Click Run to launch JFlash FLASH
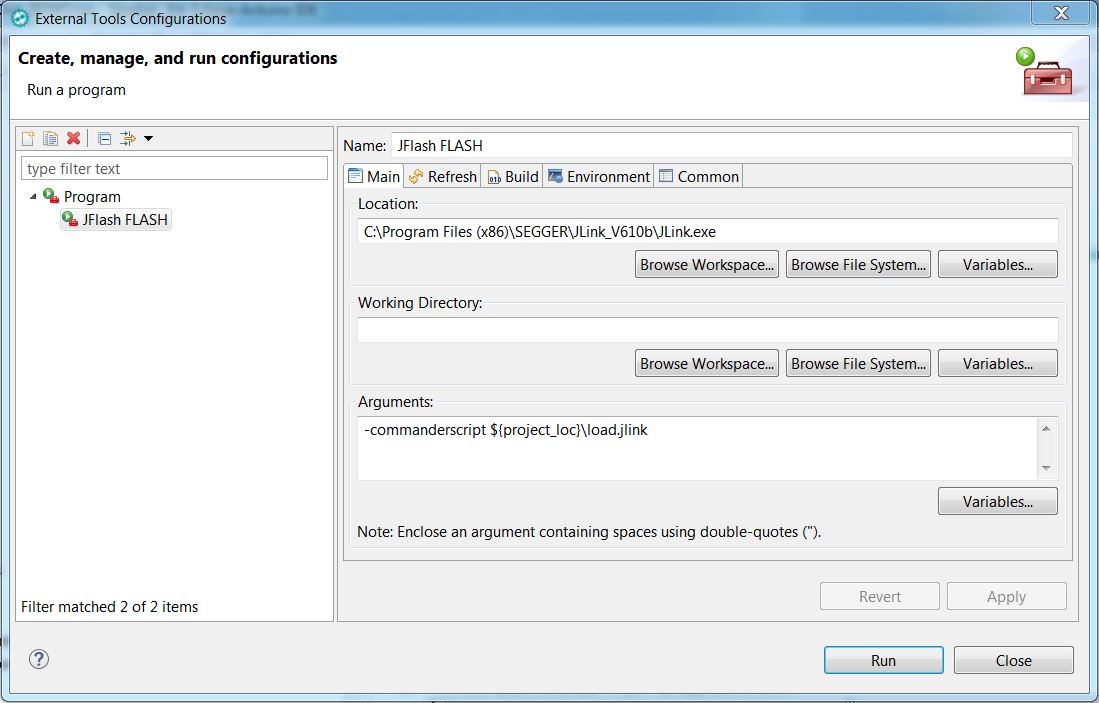1099x703 pixels. [x=883, y=660]
